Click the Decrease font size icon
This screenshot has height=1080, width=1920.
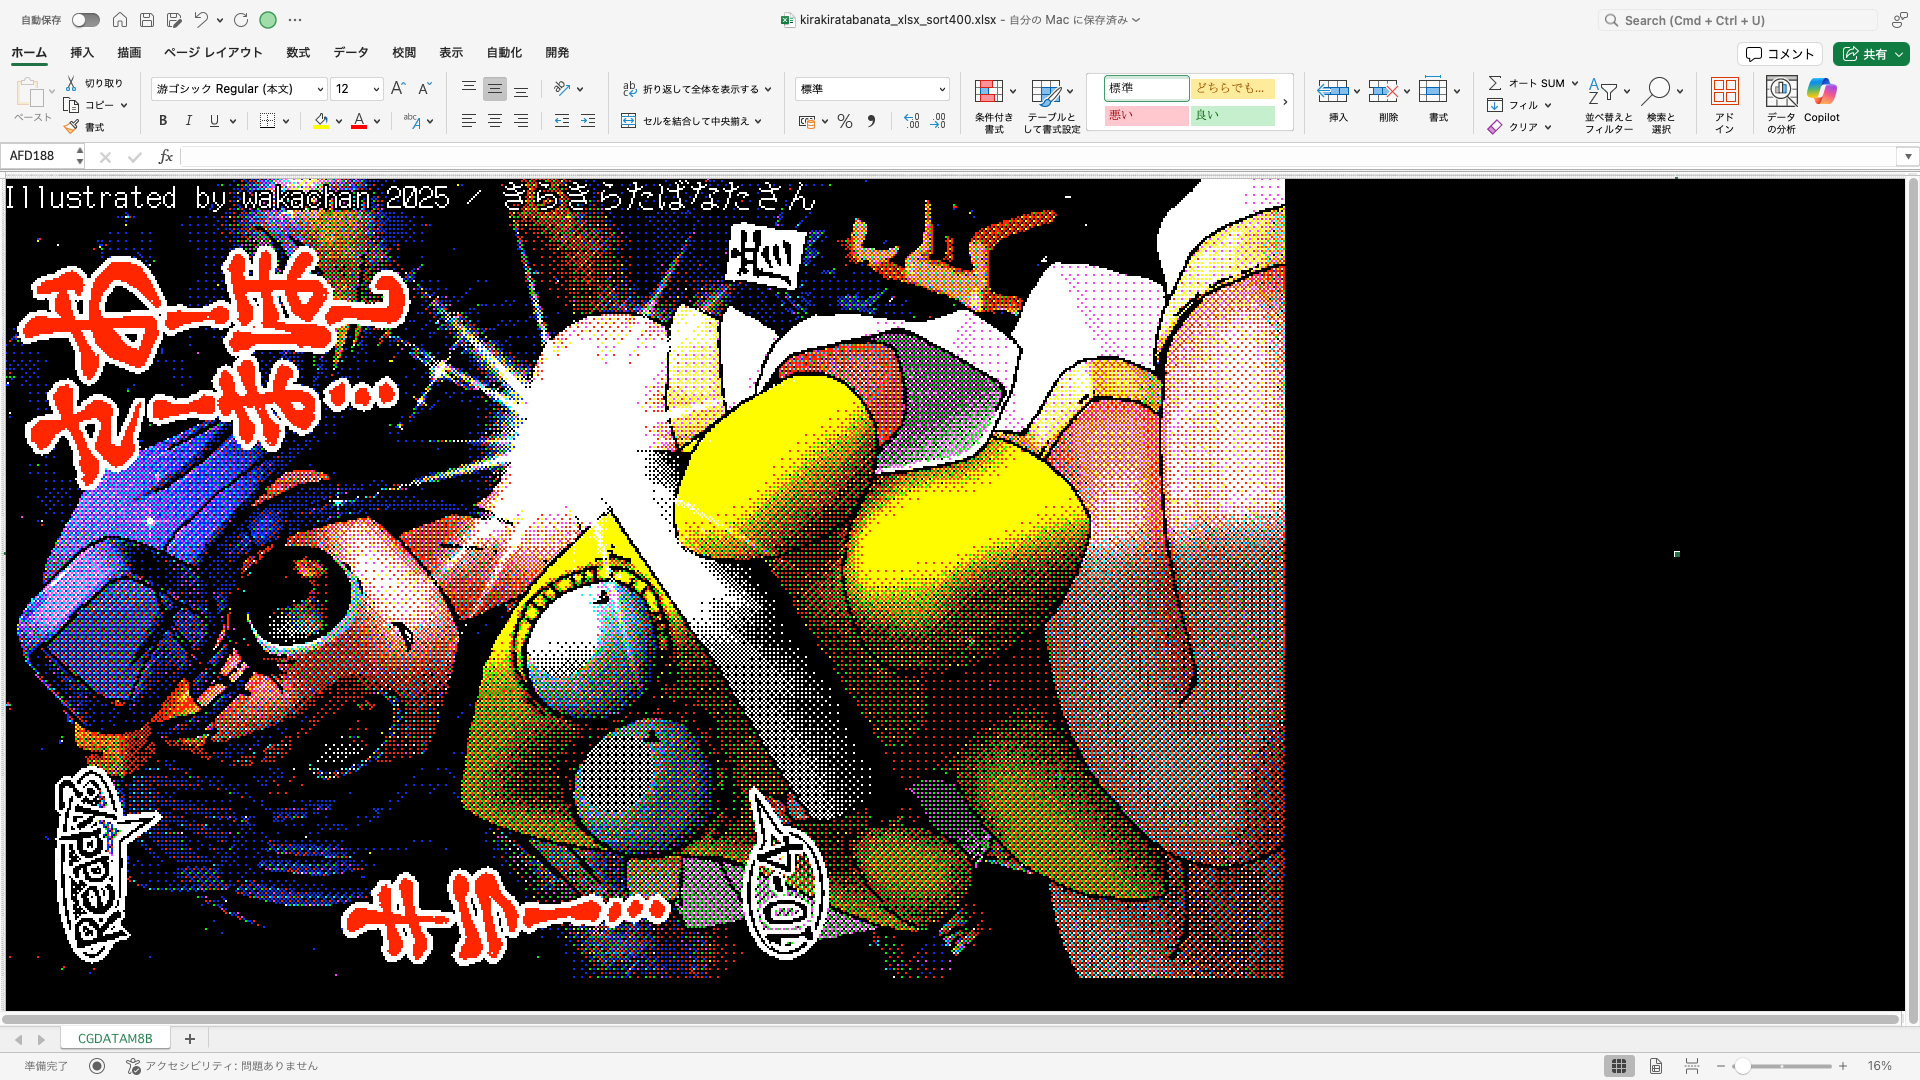click(x=424, y=89)
